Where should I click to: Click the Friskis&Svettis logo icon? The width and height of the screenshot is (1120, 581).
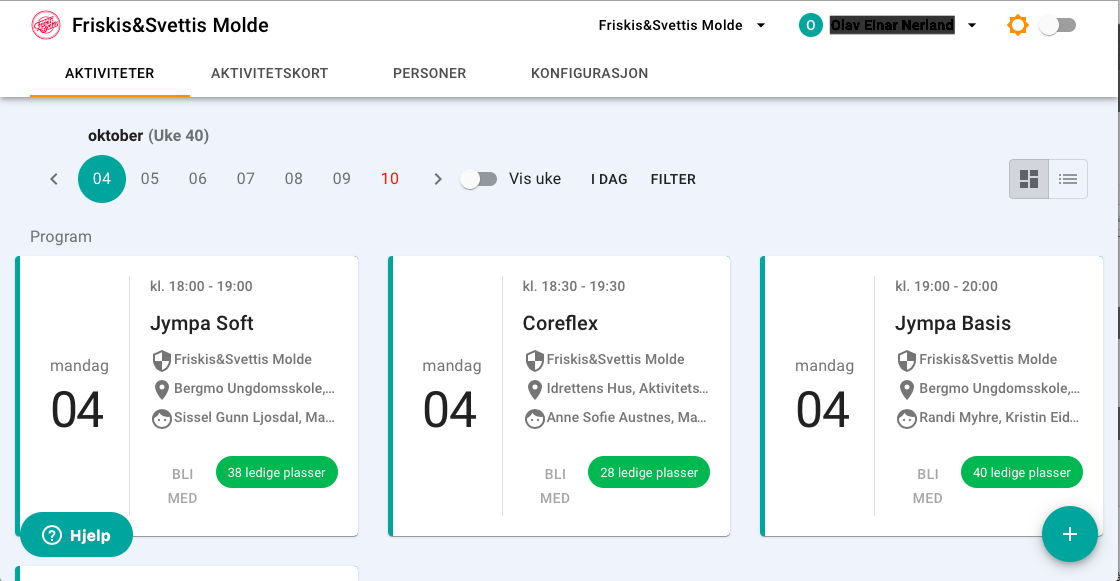(x=46, y=25)
